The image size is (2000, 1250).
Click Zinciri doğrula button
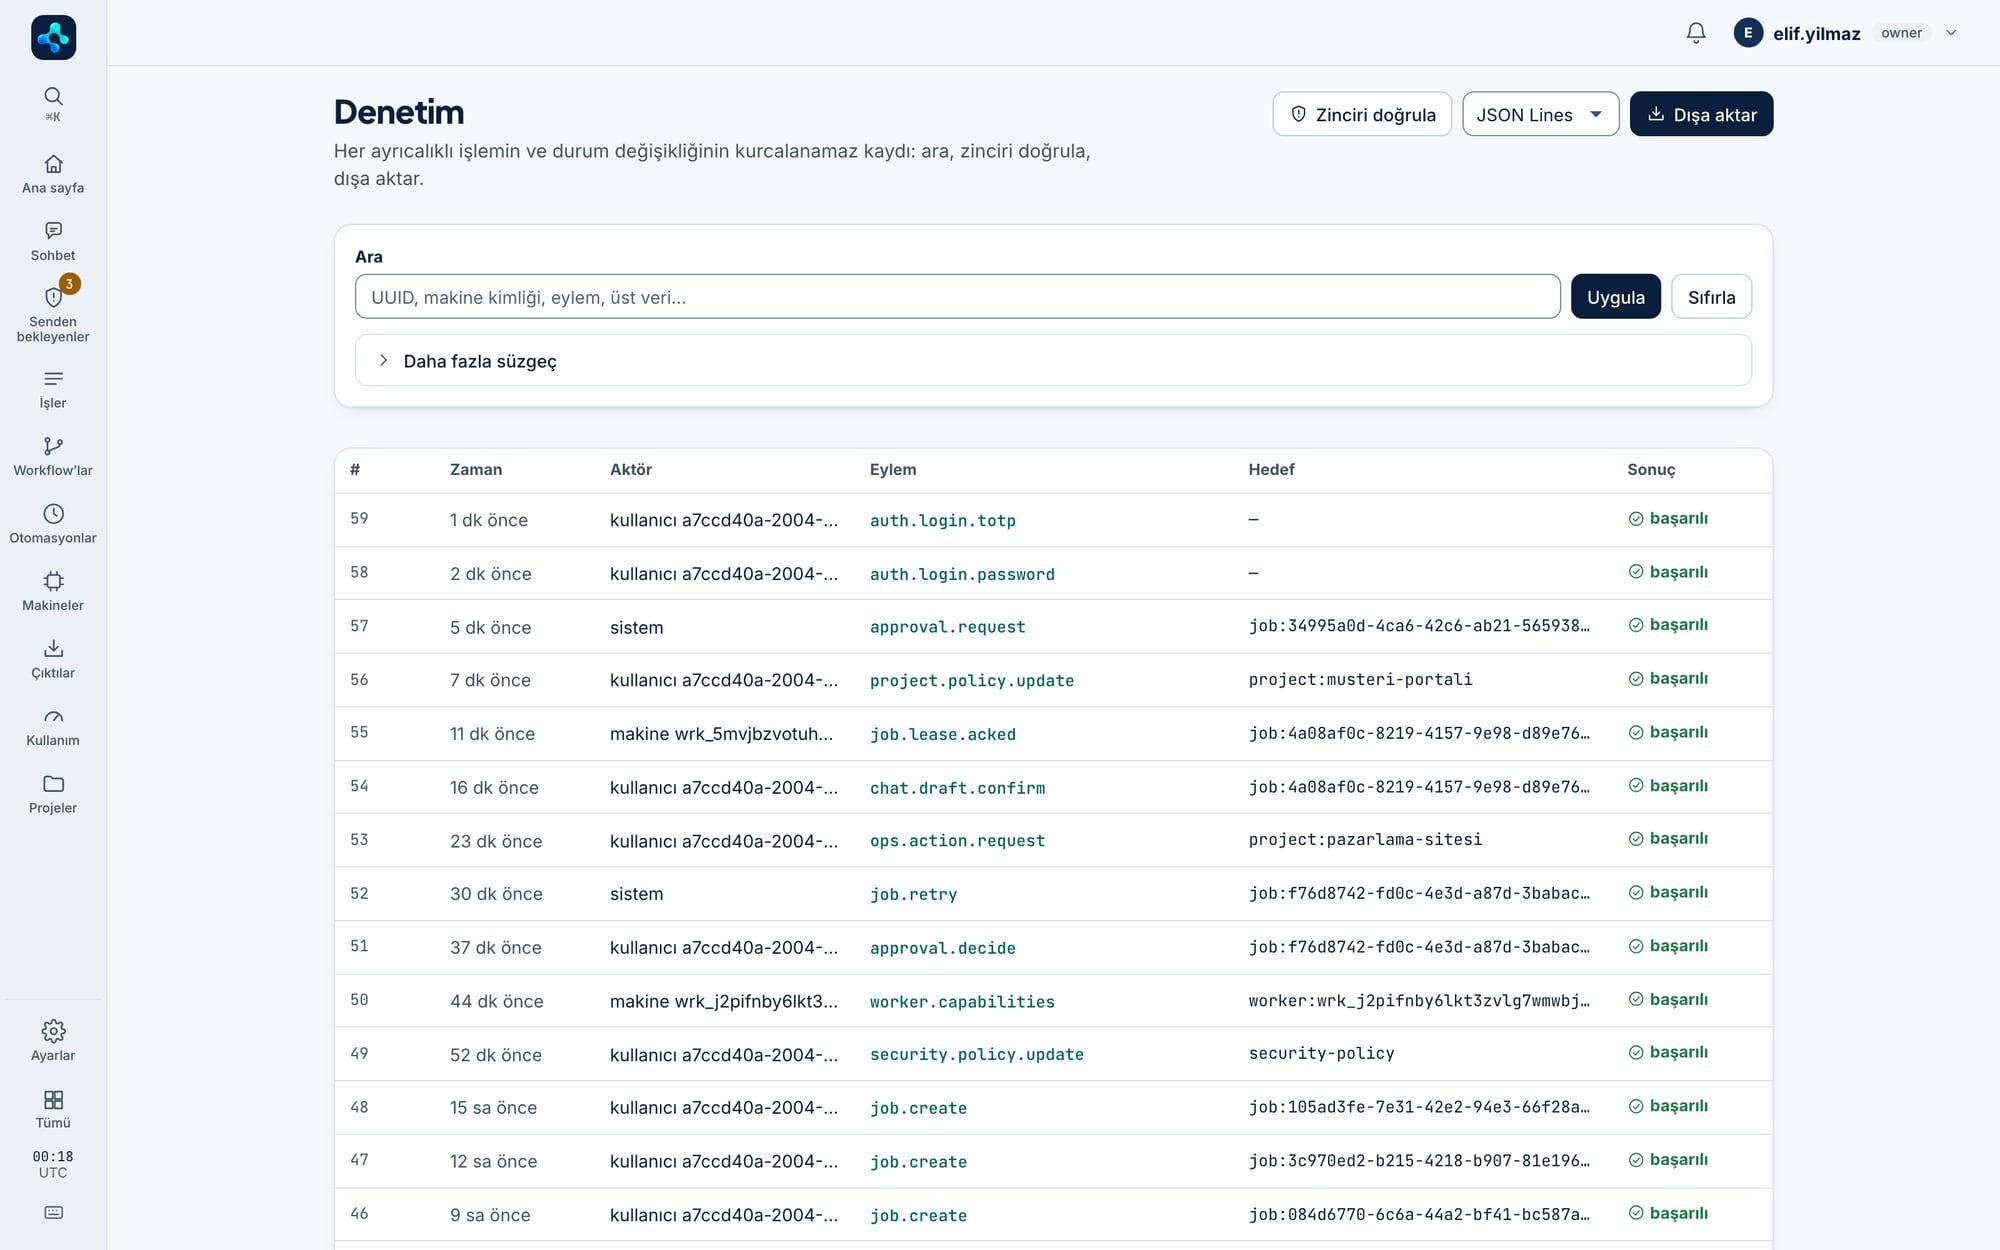pyautogui.click(x=1362, y=114)
